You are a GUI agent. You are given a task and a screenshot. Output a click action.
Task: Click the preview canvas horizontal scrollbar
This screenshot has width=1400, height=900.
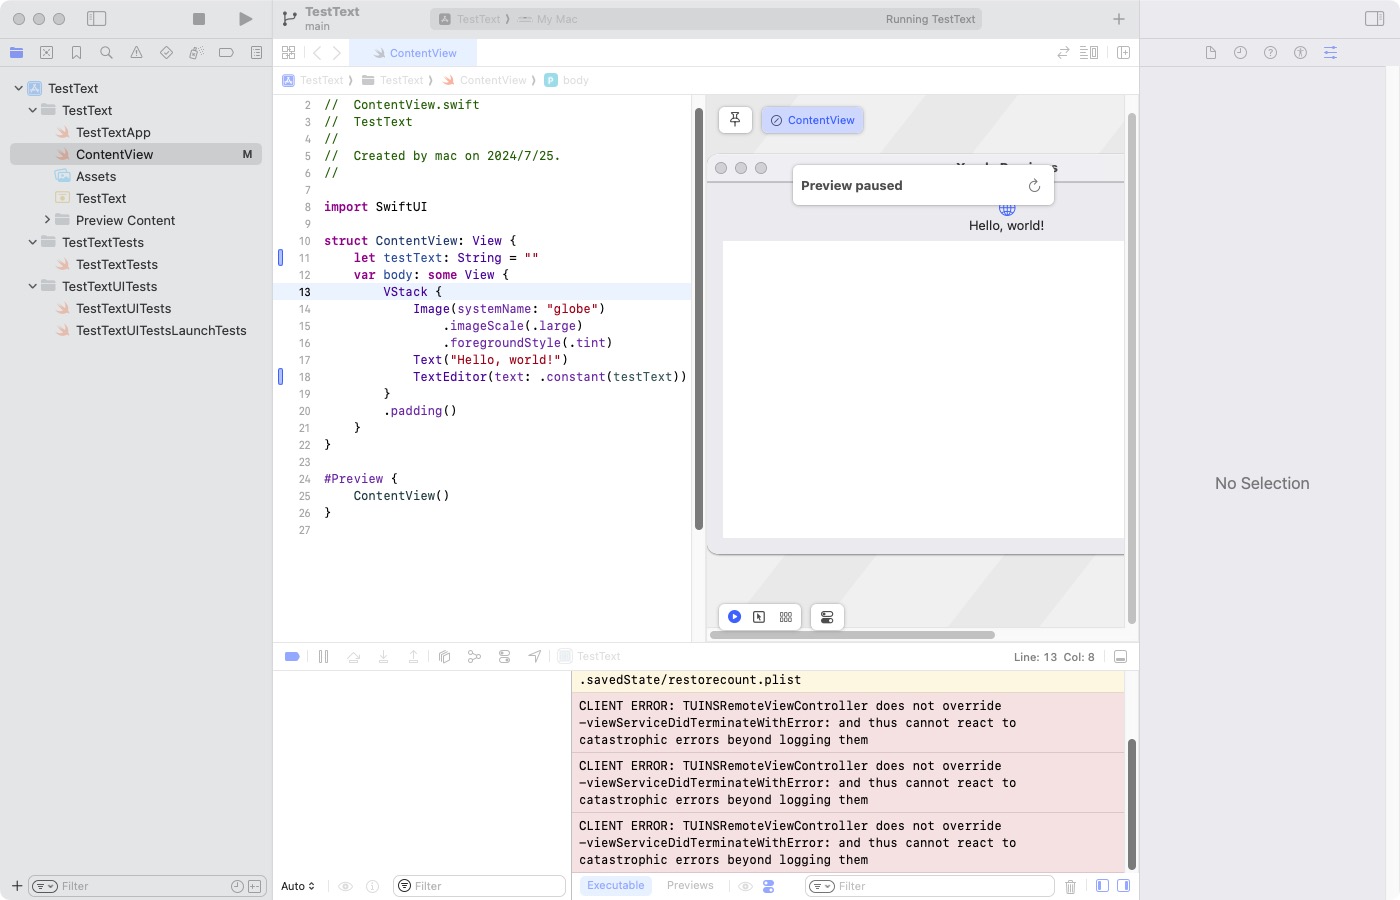852,635
